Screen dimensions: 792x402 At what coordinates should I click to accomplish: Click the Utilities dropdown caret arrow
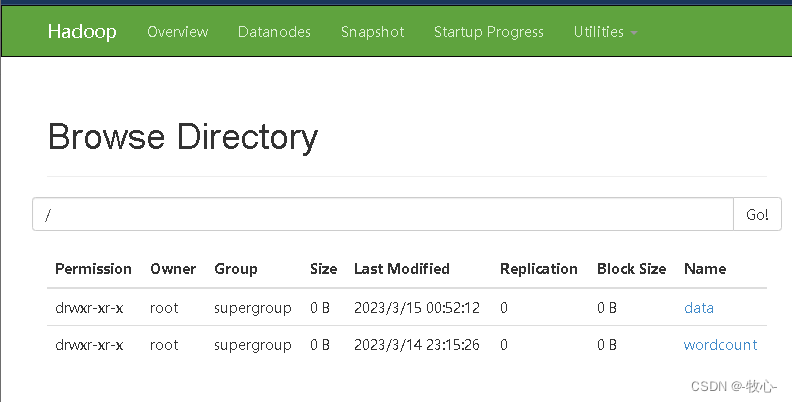coord(634,33)
